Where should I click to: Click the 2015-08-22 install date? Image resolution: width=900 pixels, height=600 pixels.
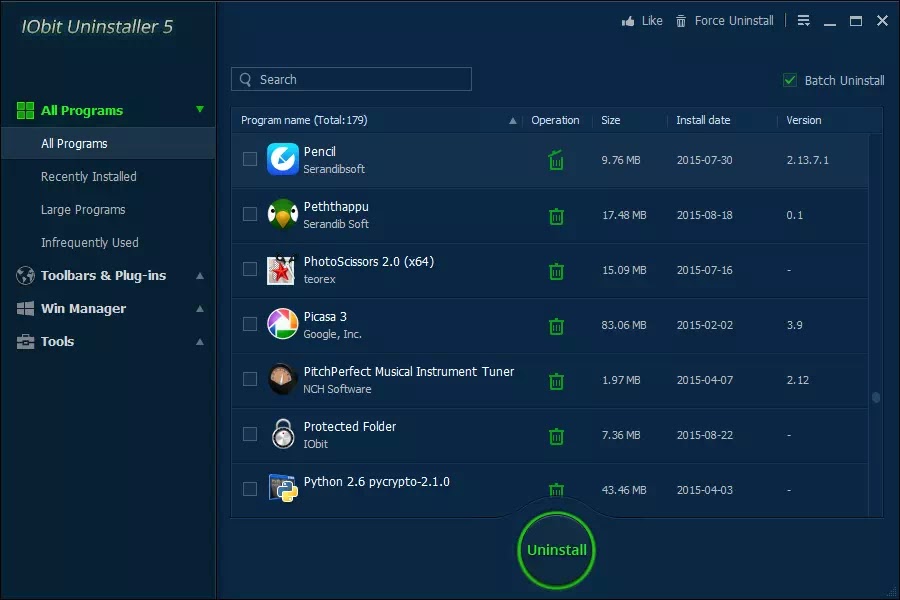click(705, 435)
